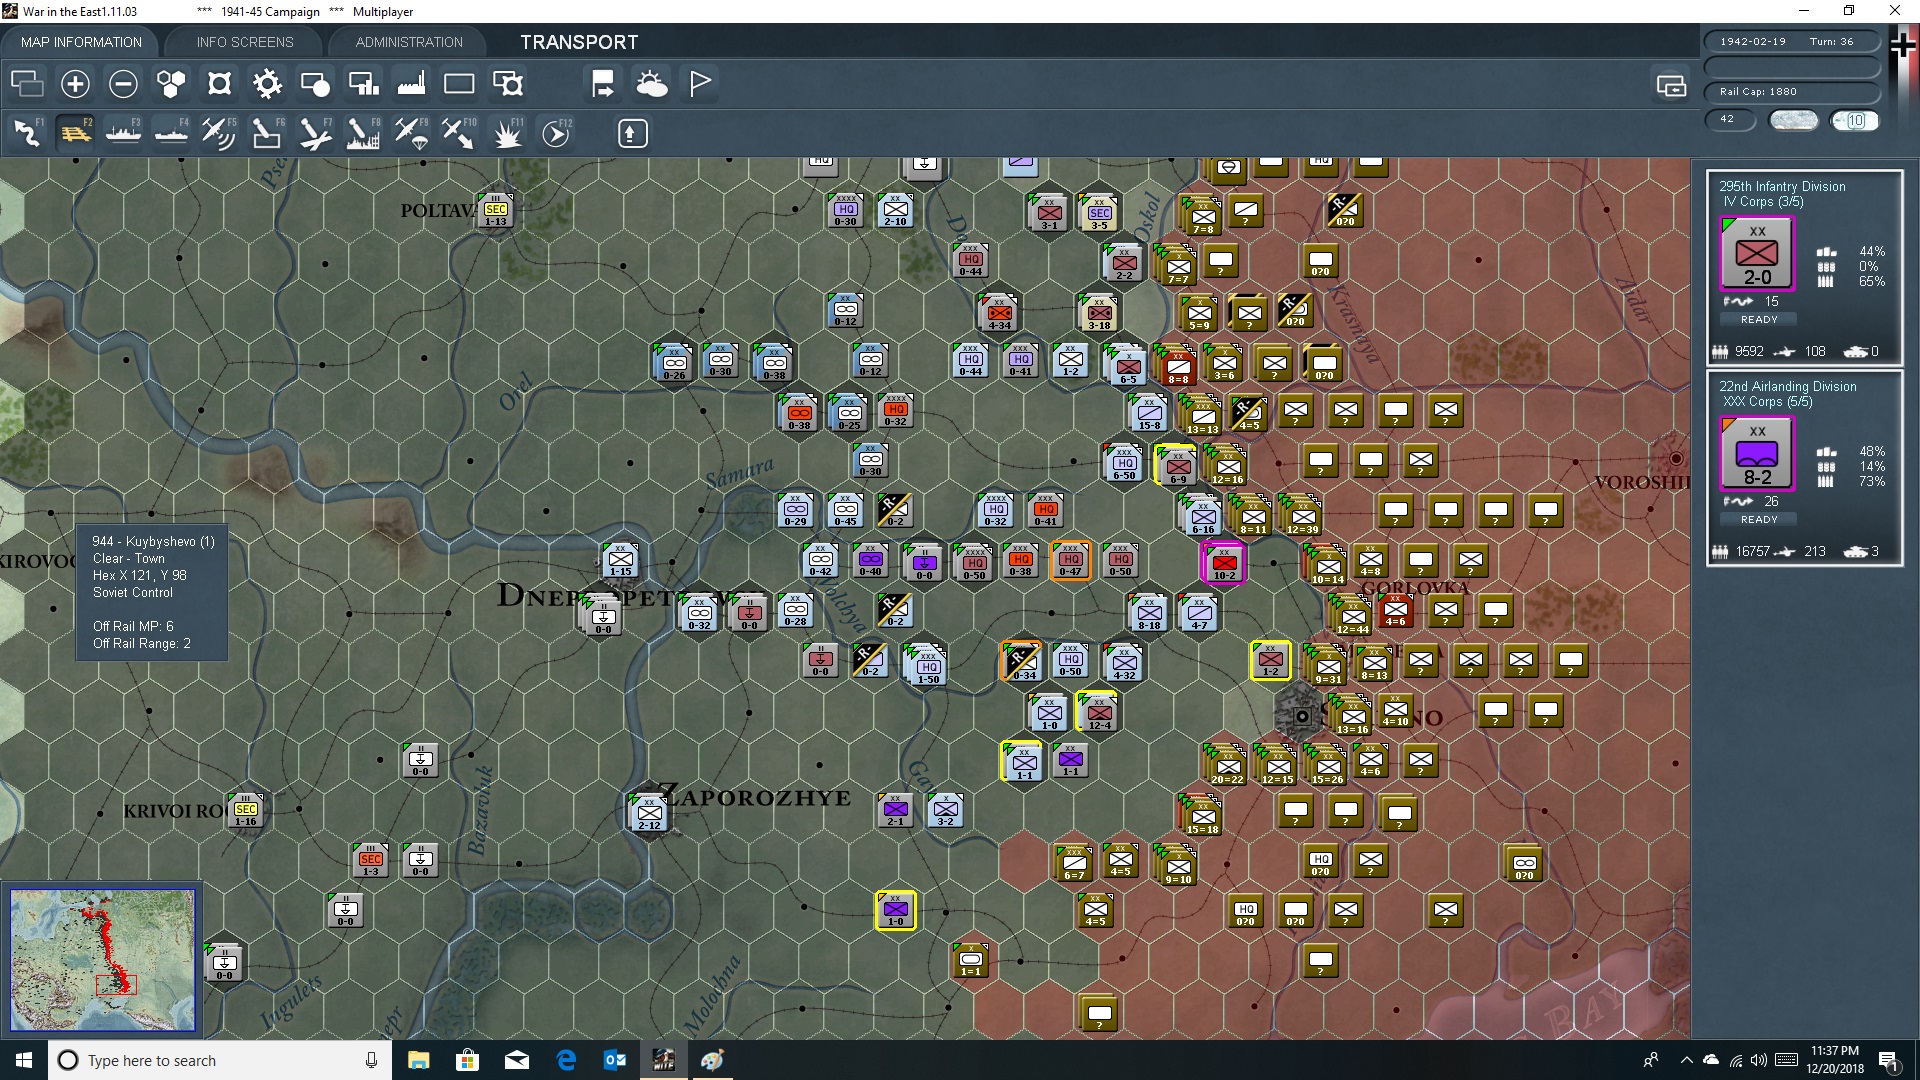The width and height of the screenshot is (1920, 1080).
Task: Select the F9 air transport parachute icon
Action: point(411,133)
